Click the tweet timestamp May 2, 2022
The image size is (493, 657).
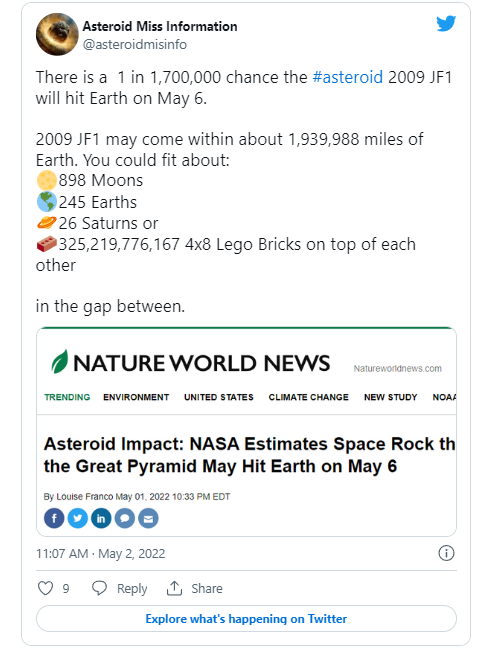click(x=101, y=554)
